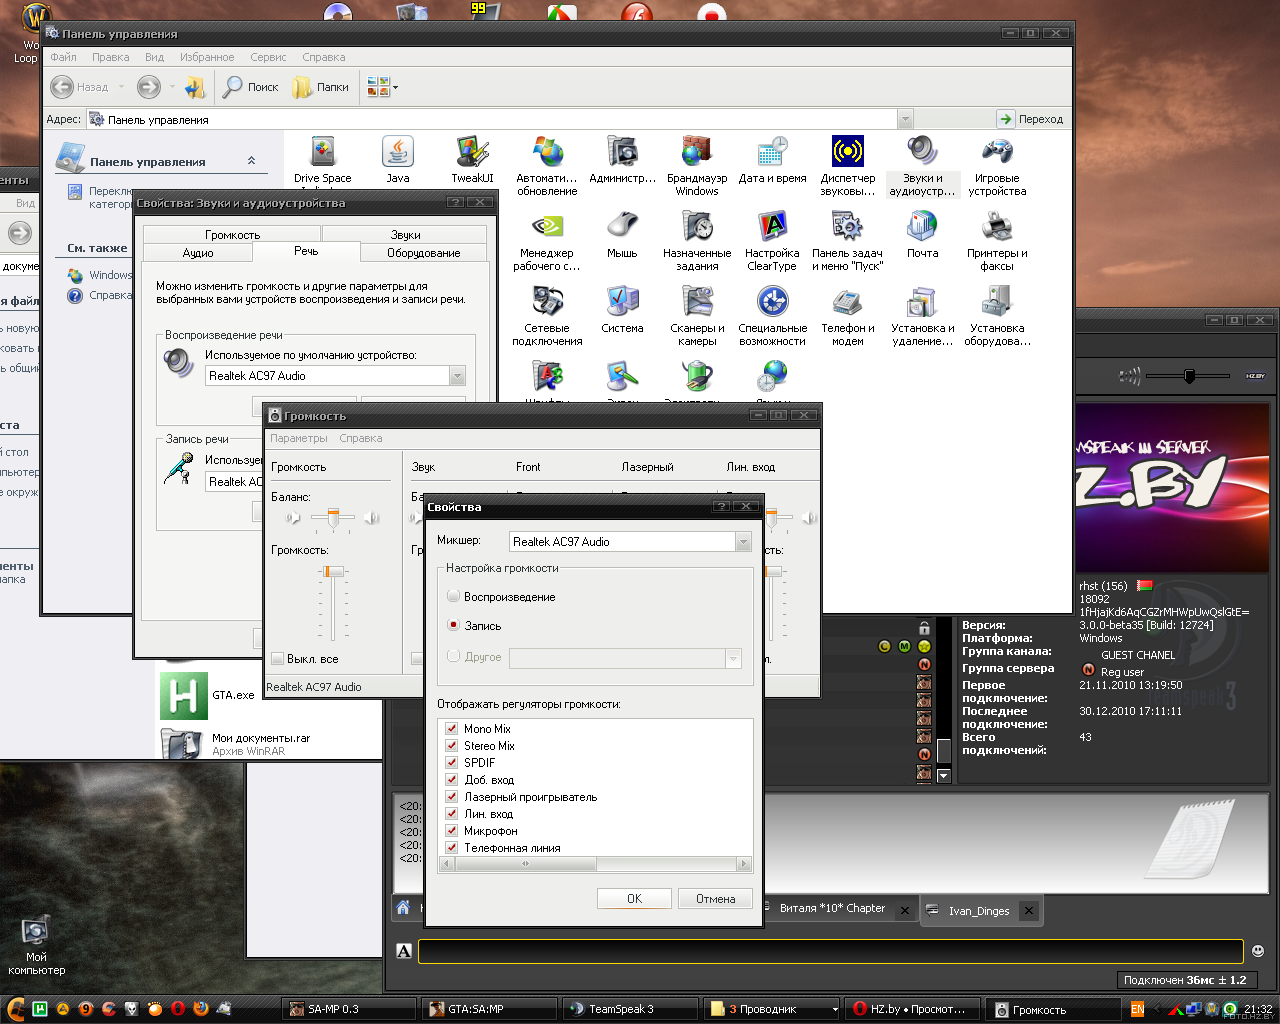
Task: Click the TeamSpeak 3 taskbar button
Action: 629,1009
